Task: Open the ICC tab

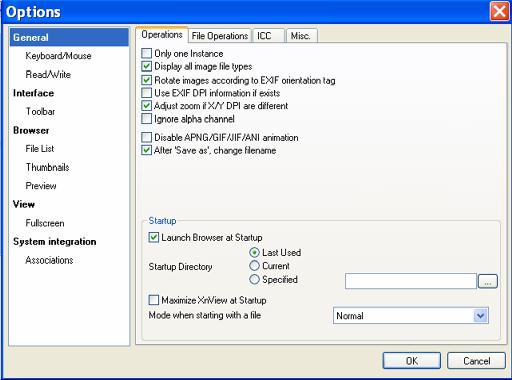Action: tap(269, 36)
